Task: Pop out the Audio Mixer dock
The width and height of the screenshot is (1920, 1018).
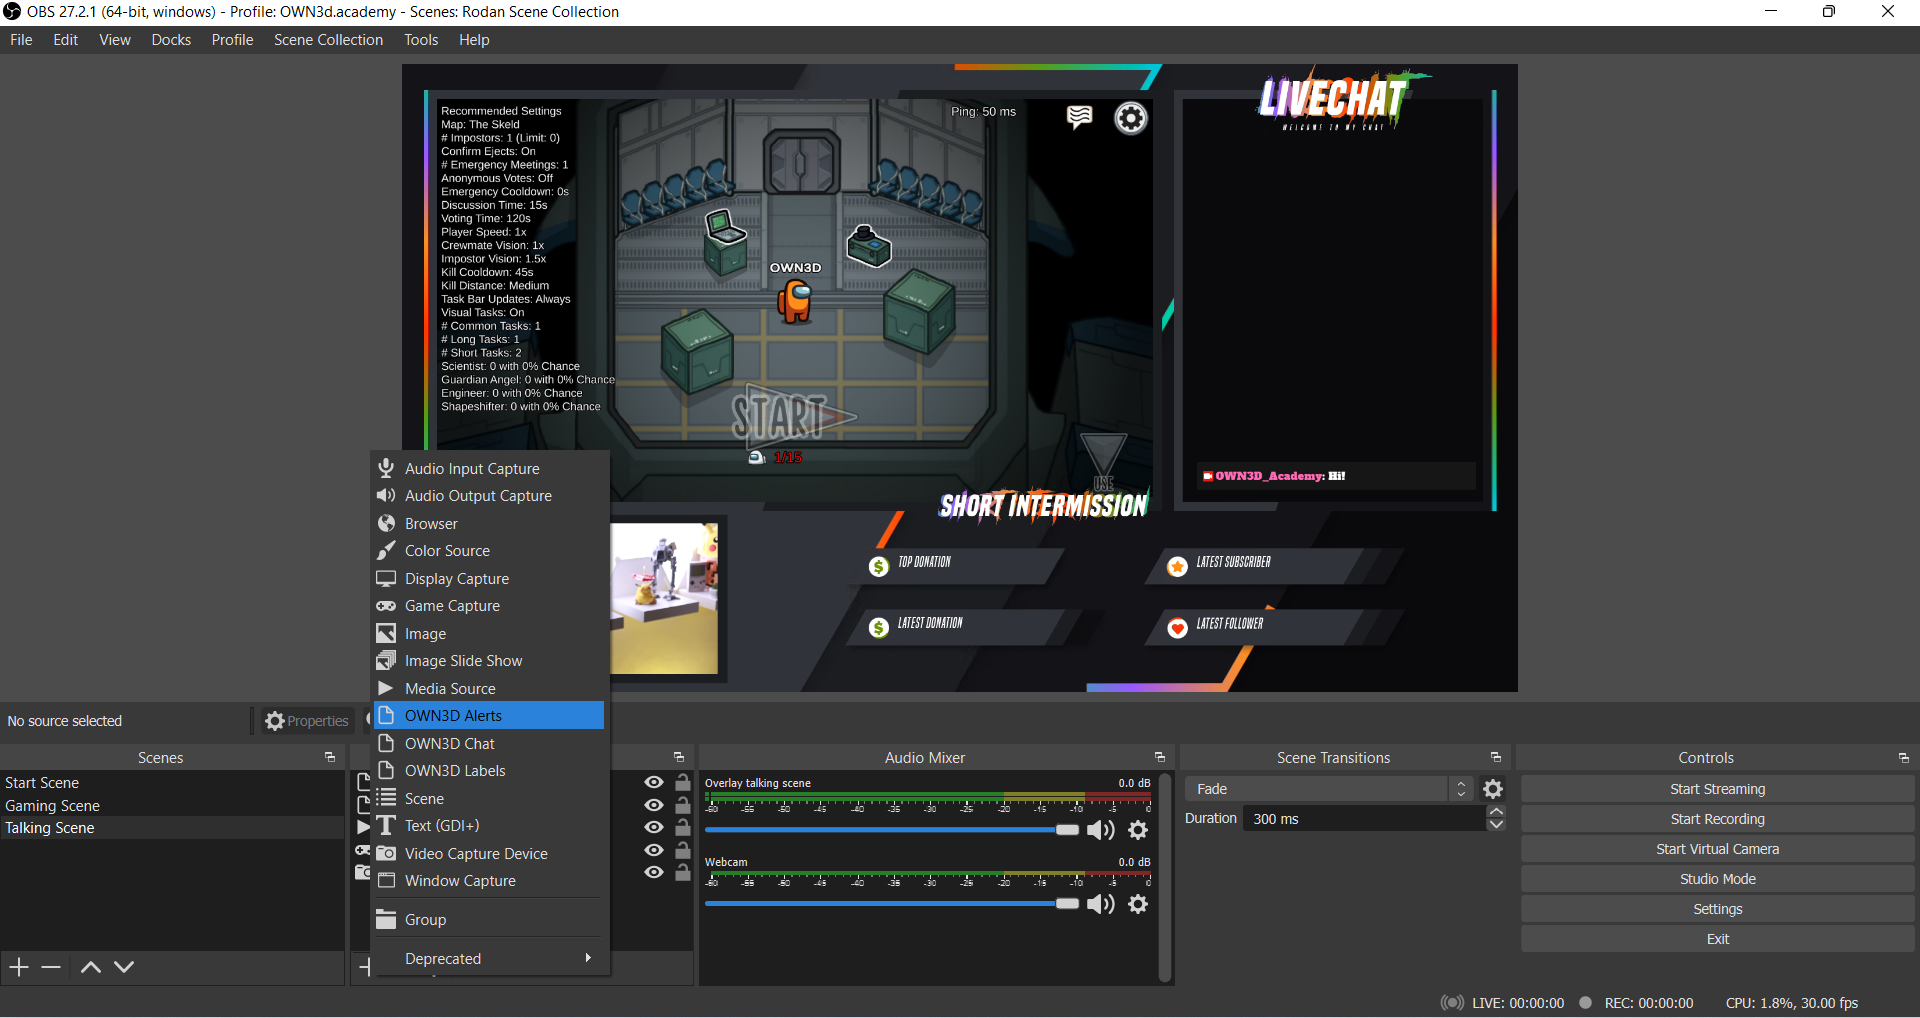Action: tap(1160, 758)
